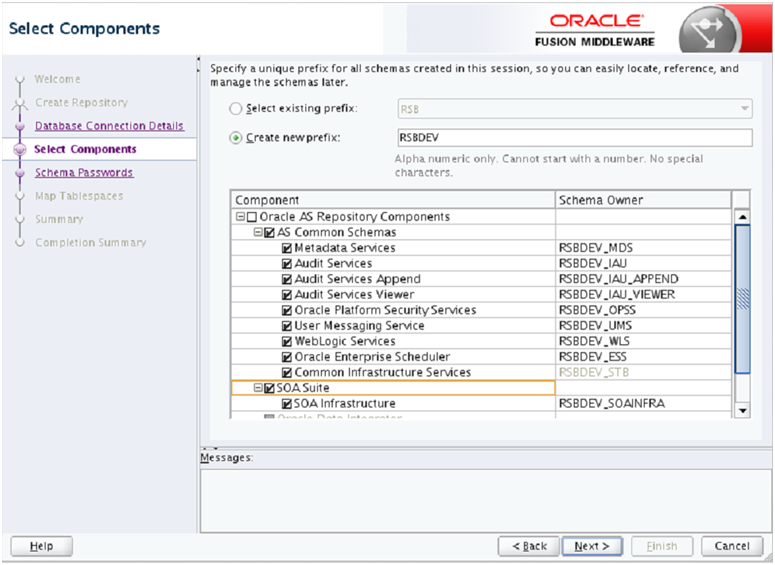Uncheck the SOA Suite checkbox
This screenshot has height=565, width=775.
[x=269, y=389]
